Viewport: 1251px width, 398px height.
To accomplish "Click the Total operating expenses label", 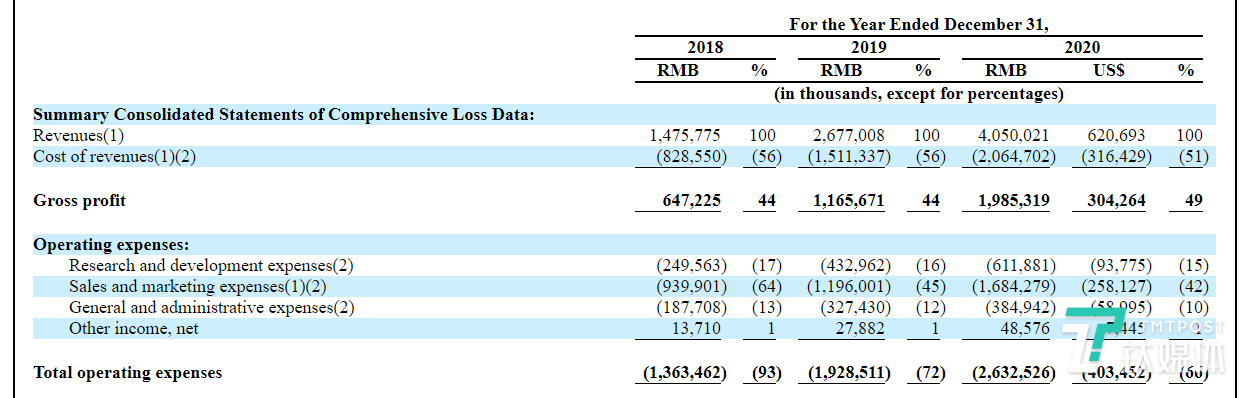I will point(128,373).
